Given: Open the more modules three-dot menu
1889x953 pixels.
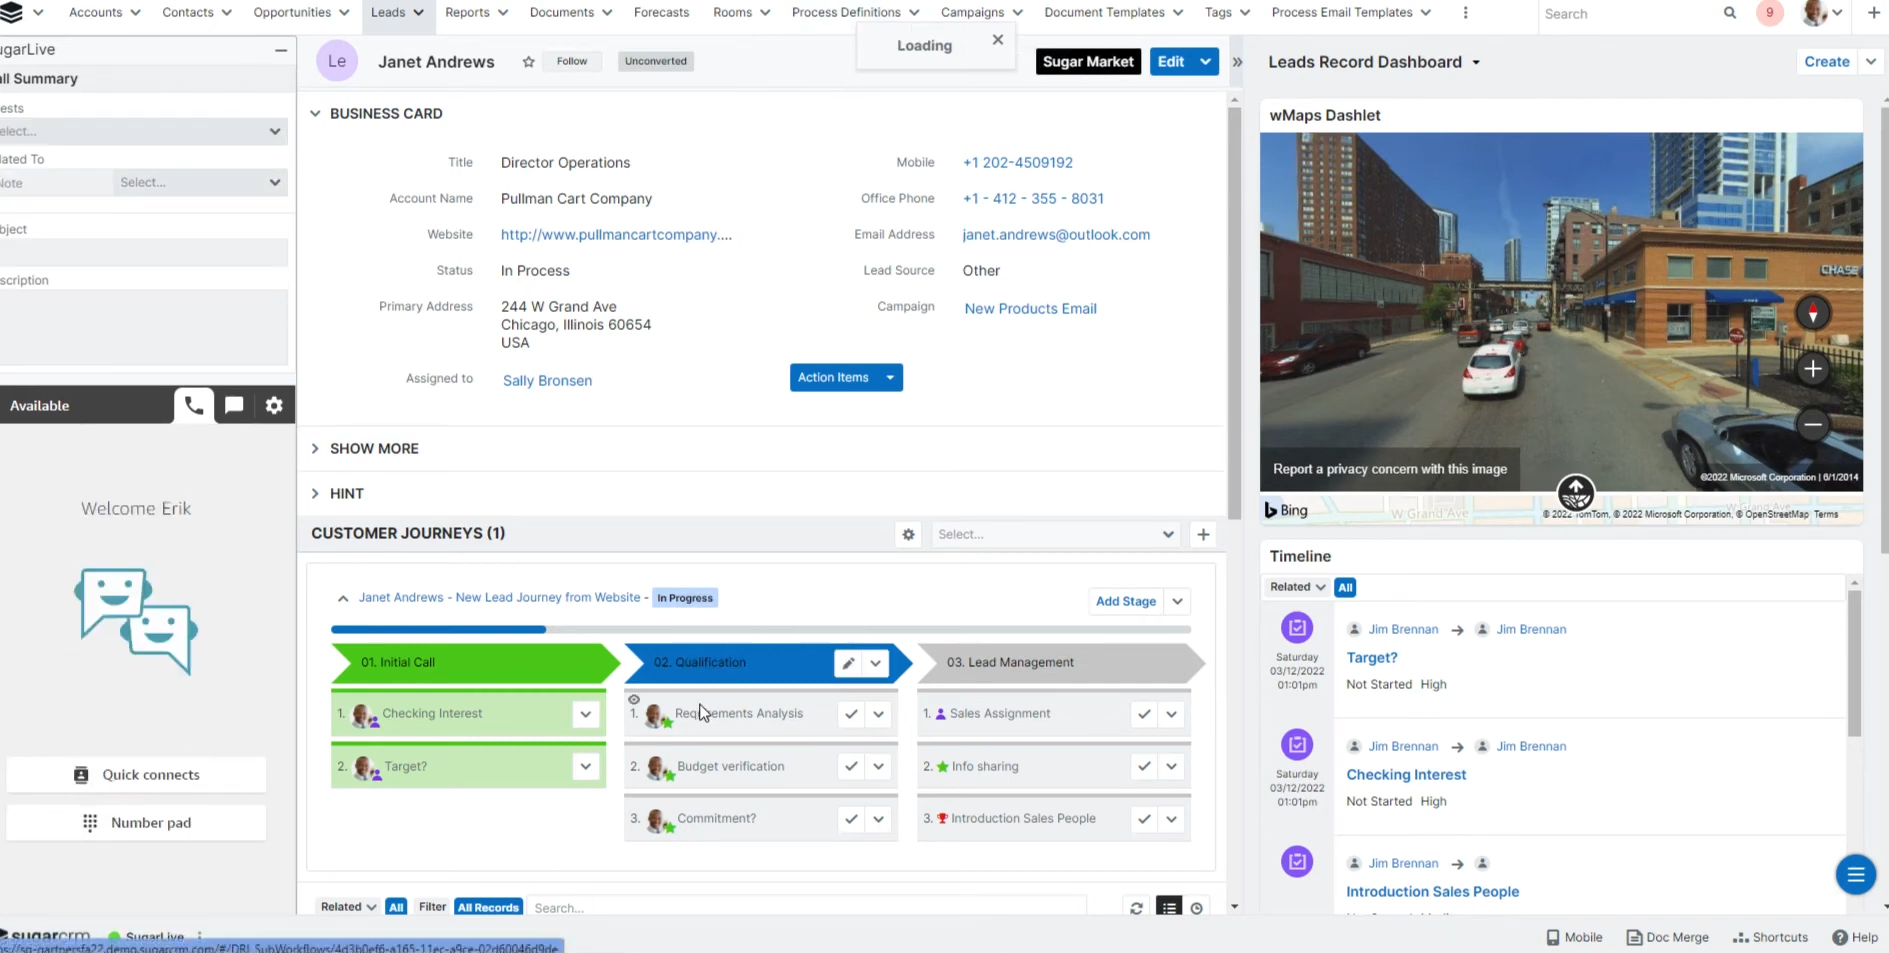Looking at the screenshot, I should [1465, 13].
